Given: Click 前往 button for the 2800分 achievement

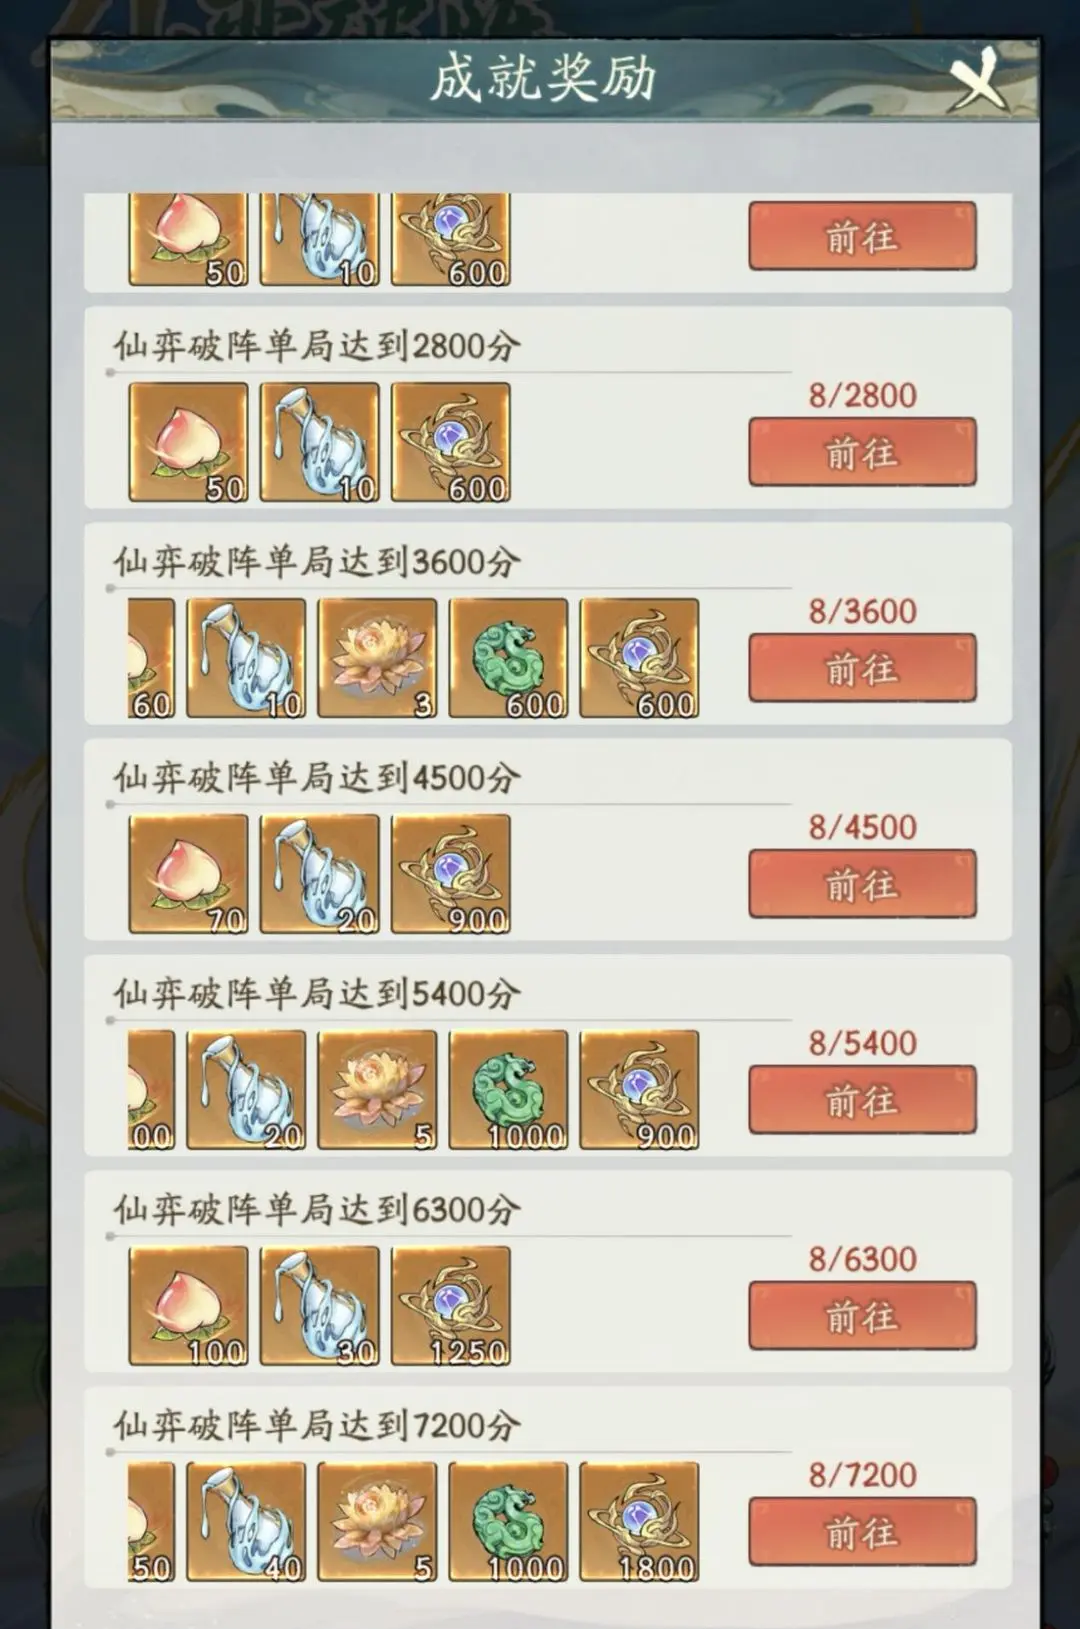Looking at the screenshot, I should tap(862, 453).
